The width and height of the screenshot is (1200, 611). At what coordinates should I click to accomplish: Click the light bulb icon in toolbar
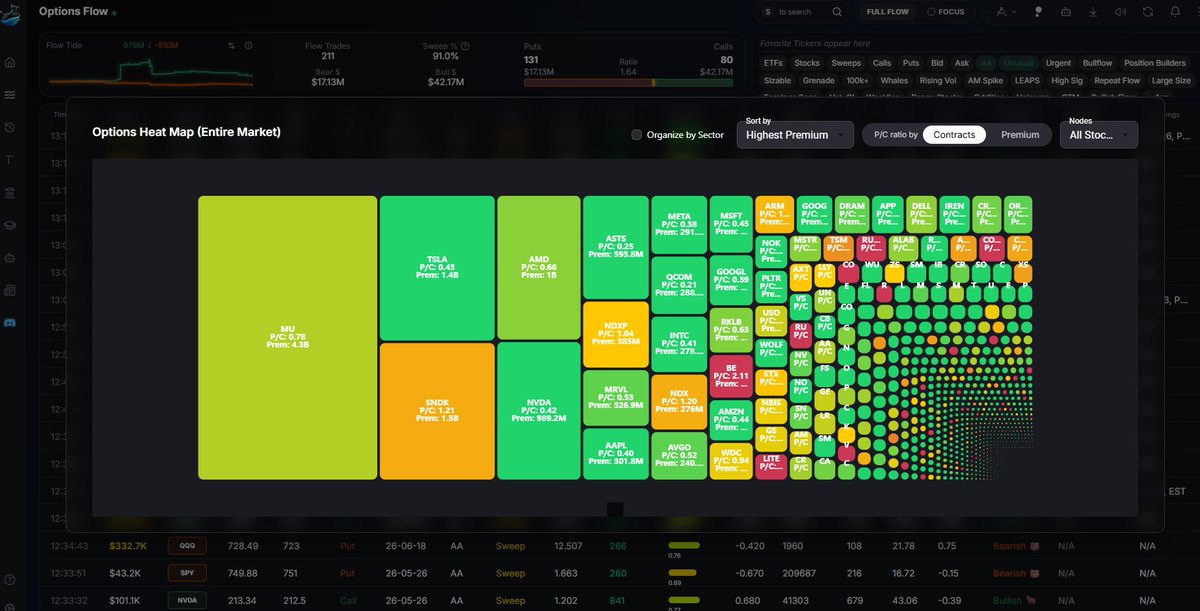pos(1039,12)
